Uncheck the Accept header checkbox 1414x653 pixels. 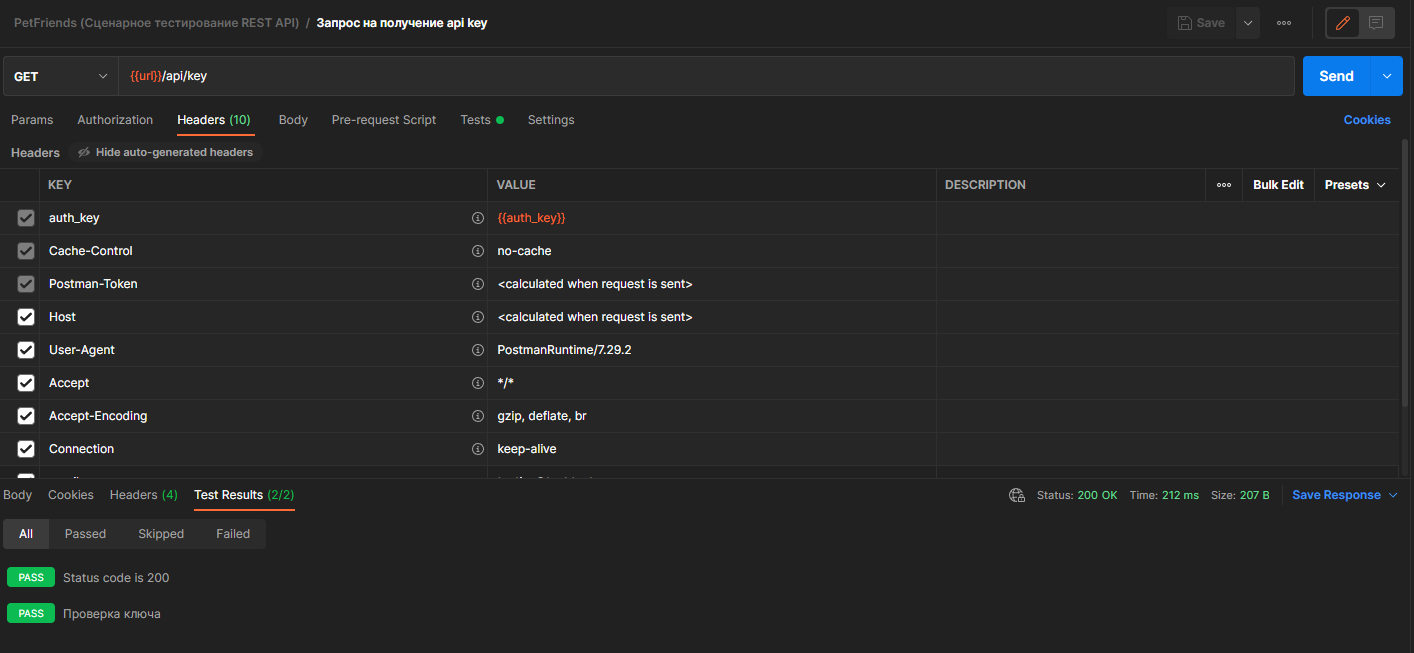(x=26, y=383)
